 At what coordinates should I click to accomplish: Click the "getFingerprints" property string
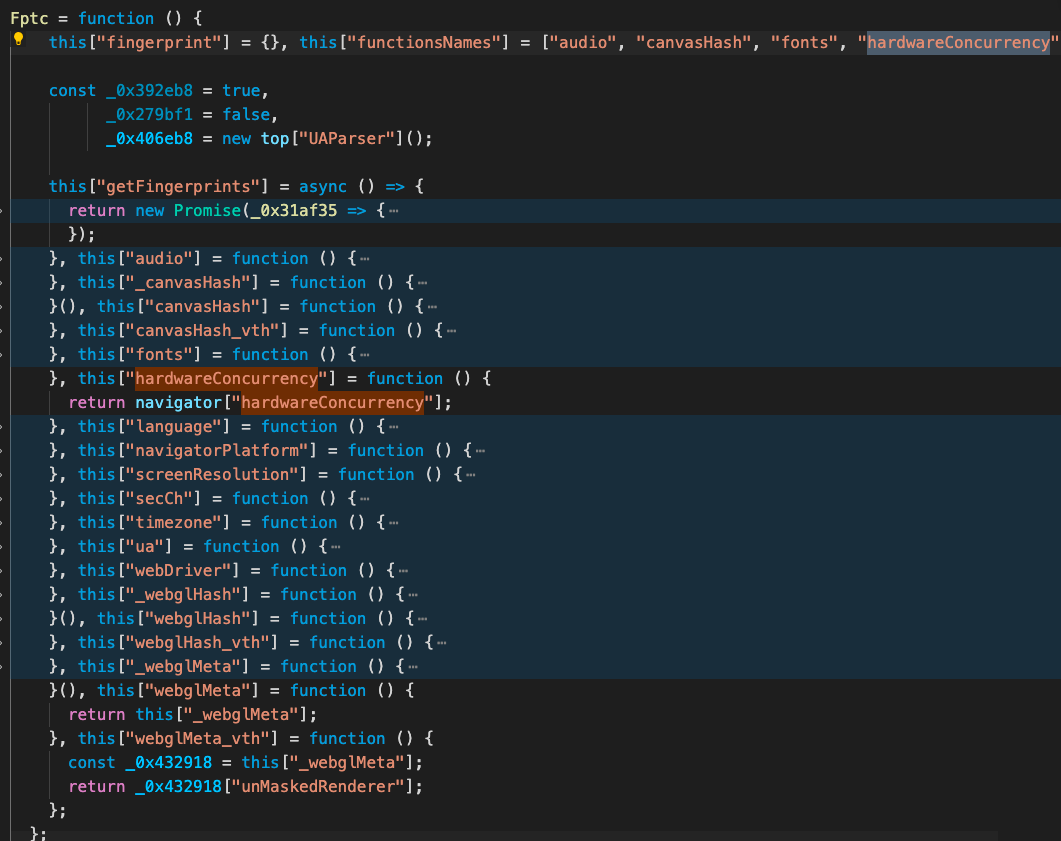(179, 187)
